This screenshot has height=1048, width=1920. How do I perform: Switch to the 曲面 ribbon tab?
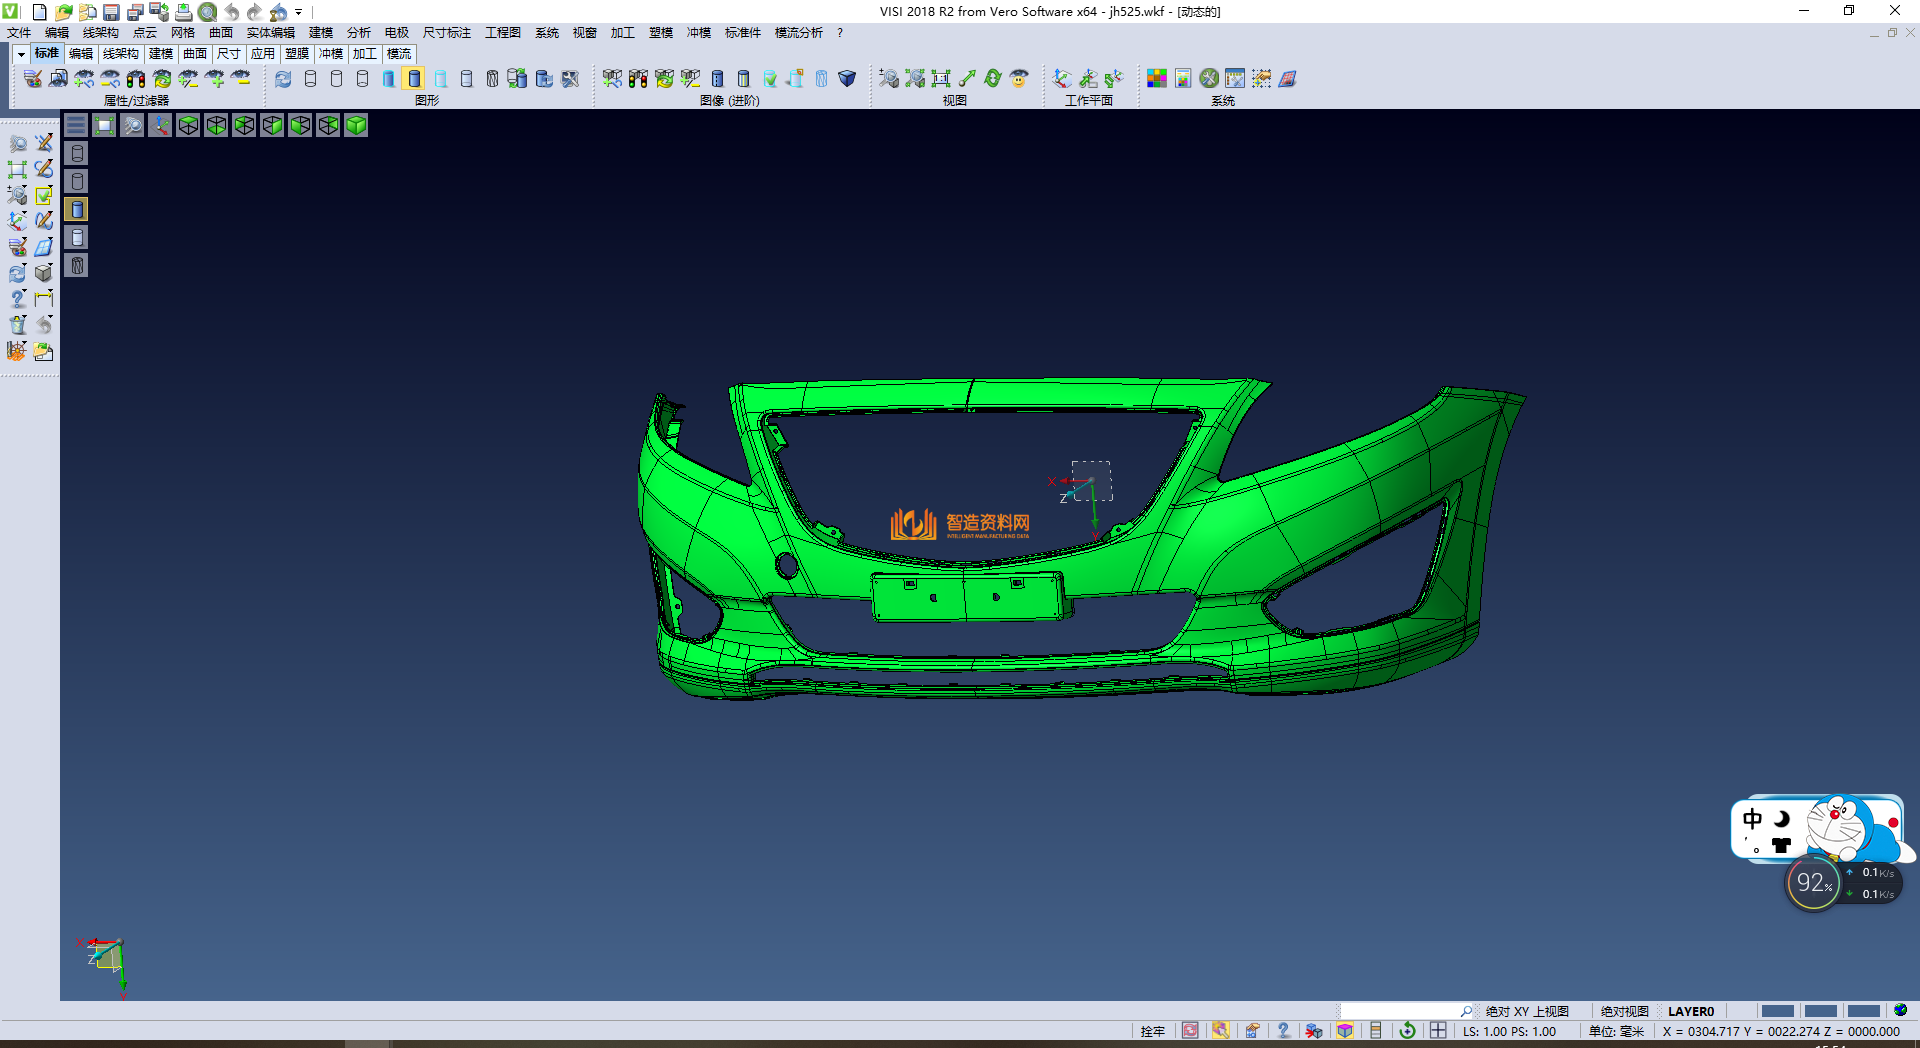(195, 54)
